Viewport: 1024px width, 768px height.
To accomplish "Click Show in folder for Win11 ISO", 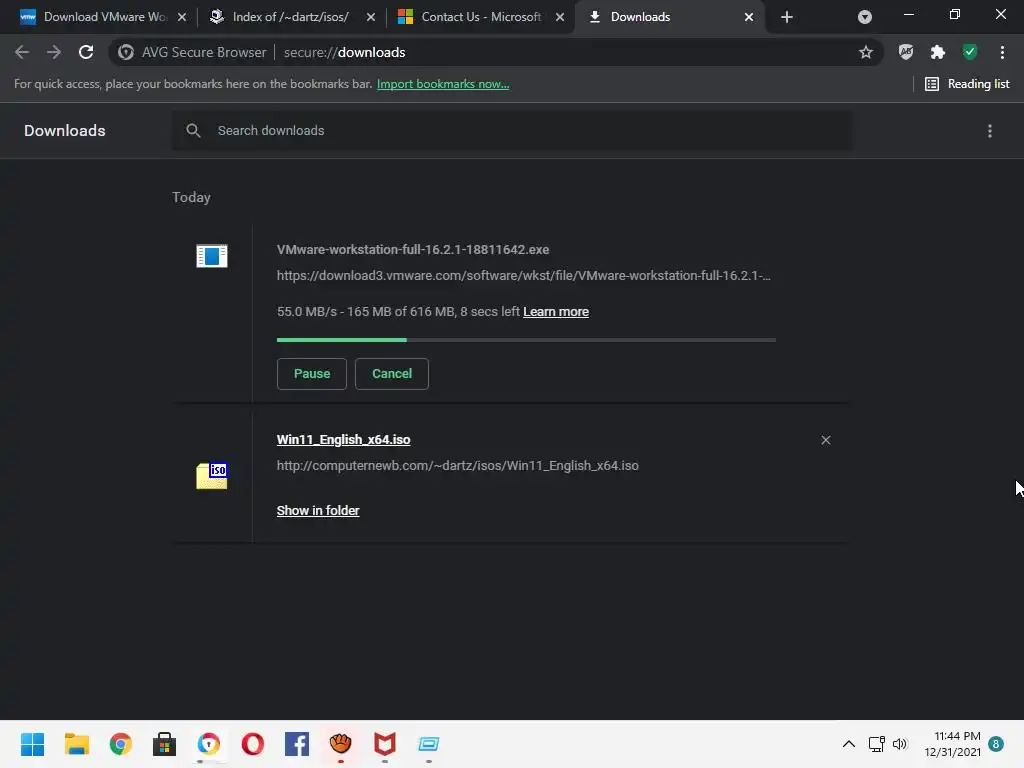I will pyautogui.click(x=318, y=511).
